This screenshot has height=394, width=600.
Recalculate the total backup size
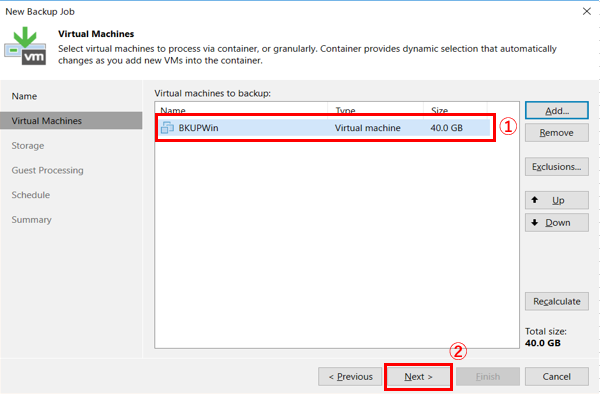tap(557, 301)
